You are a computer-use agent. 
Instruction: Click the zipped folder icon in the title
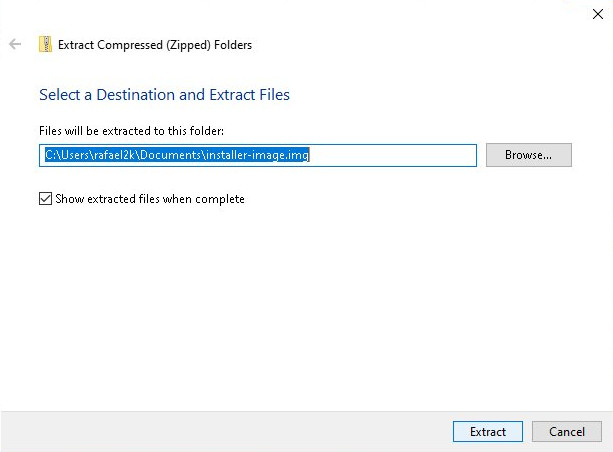[45, 44]
